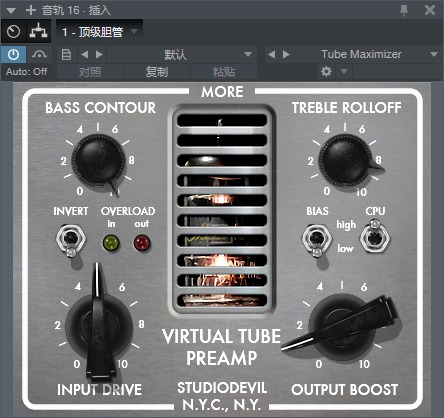Click the plus icon next to 音轨 16
Image resolution: width=444 pixels, height=418 pixels.
click(31, 10)
